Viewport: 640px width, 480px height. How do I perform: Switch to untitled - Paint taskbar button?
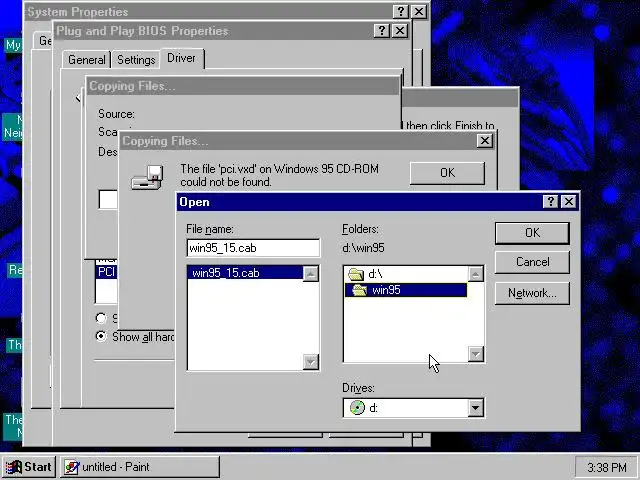(140, 467)
